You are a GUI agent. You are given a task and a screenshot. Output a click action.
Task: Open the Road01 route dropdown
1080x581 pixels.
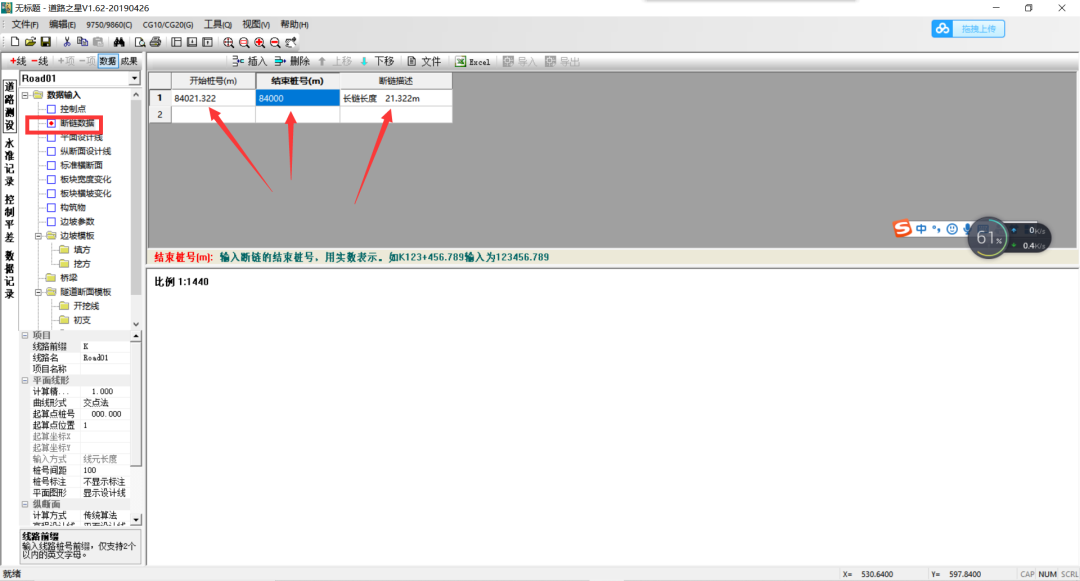tap(134, 78)
